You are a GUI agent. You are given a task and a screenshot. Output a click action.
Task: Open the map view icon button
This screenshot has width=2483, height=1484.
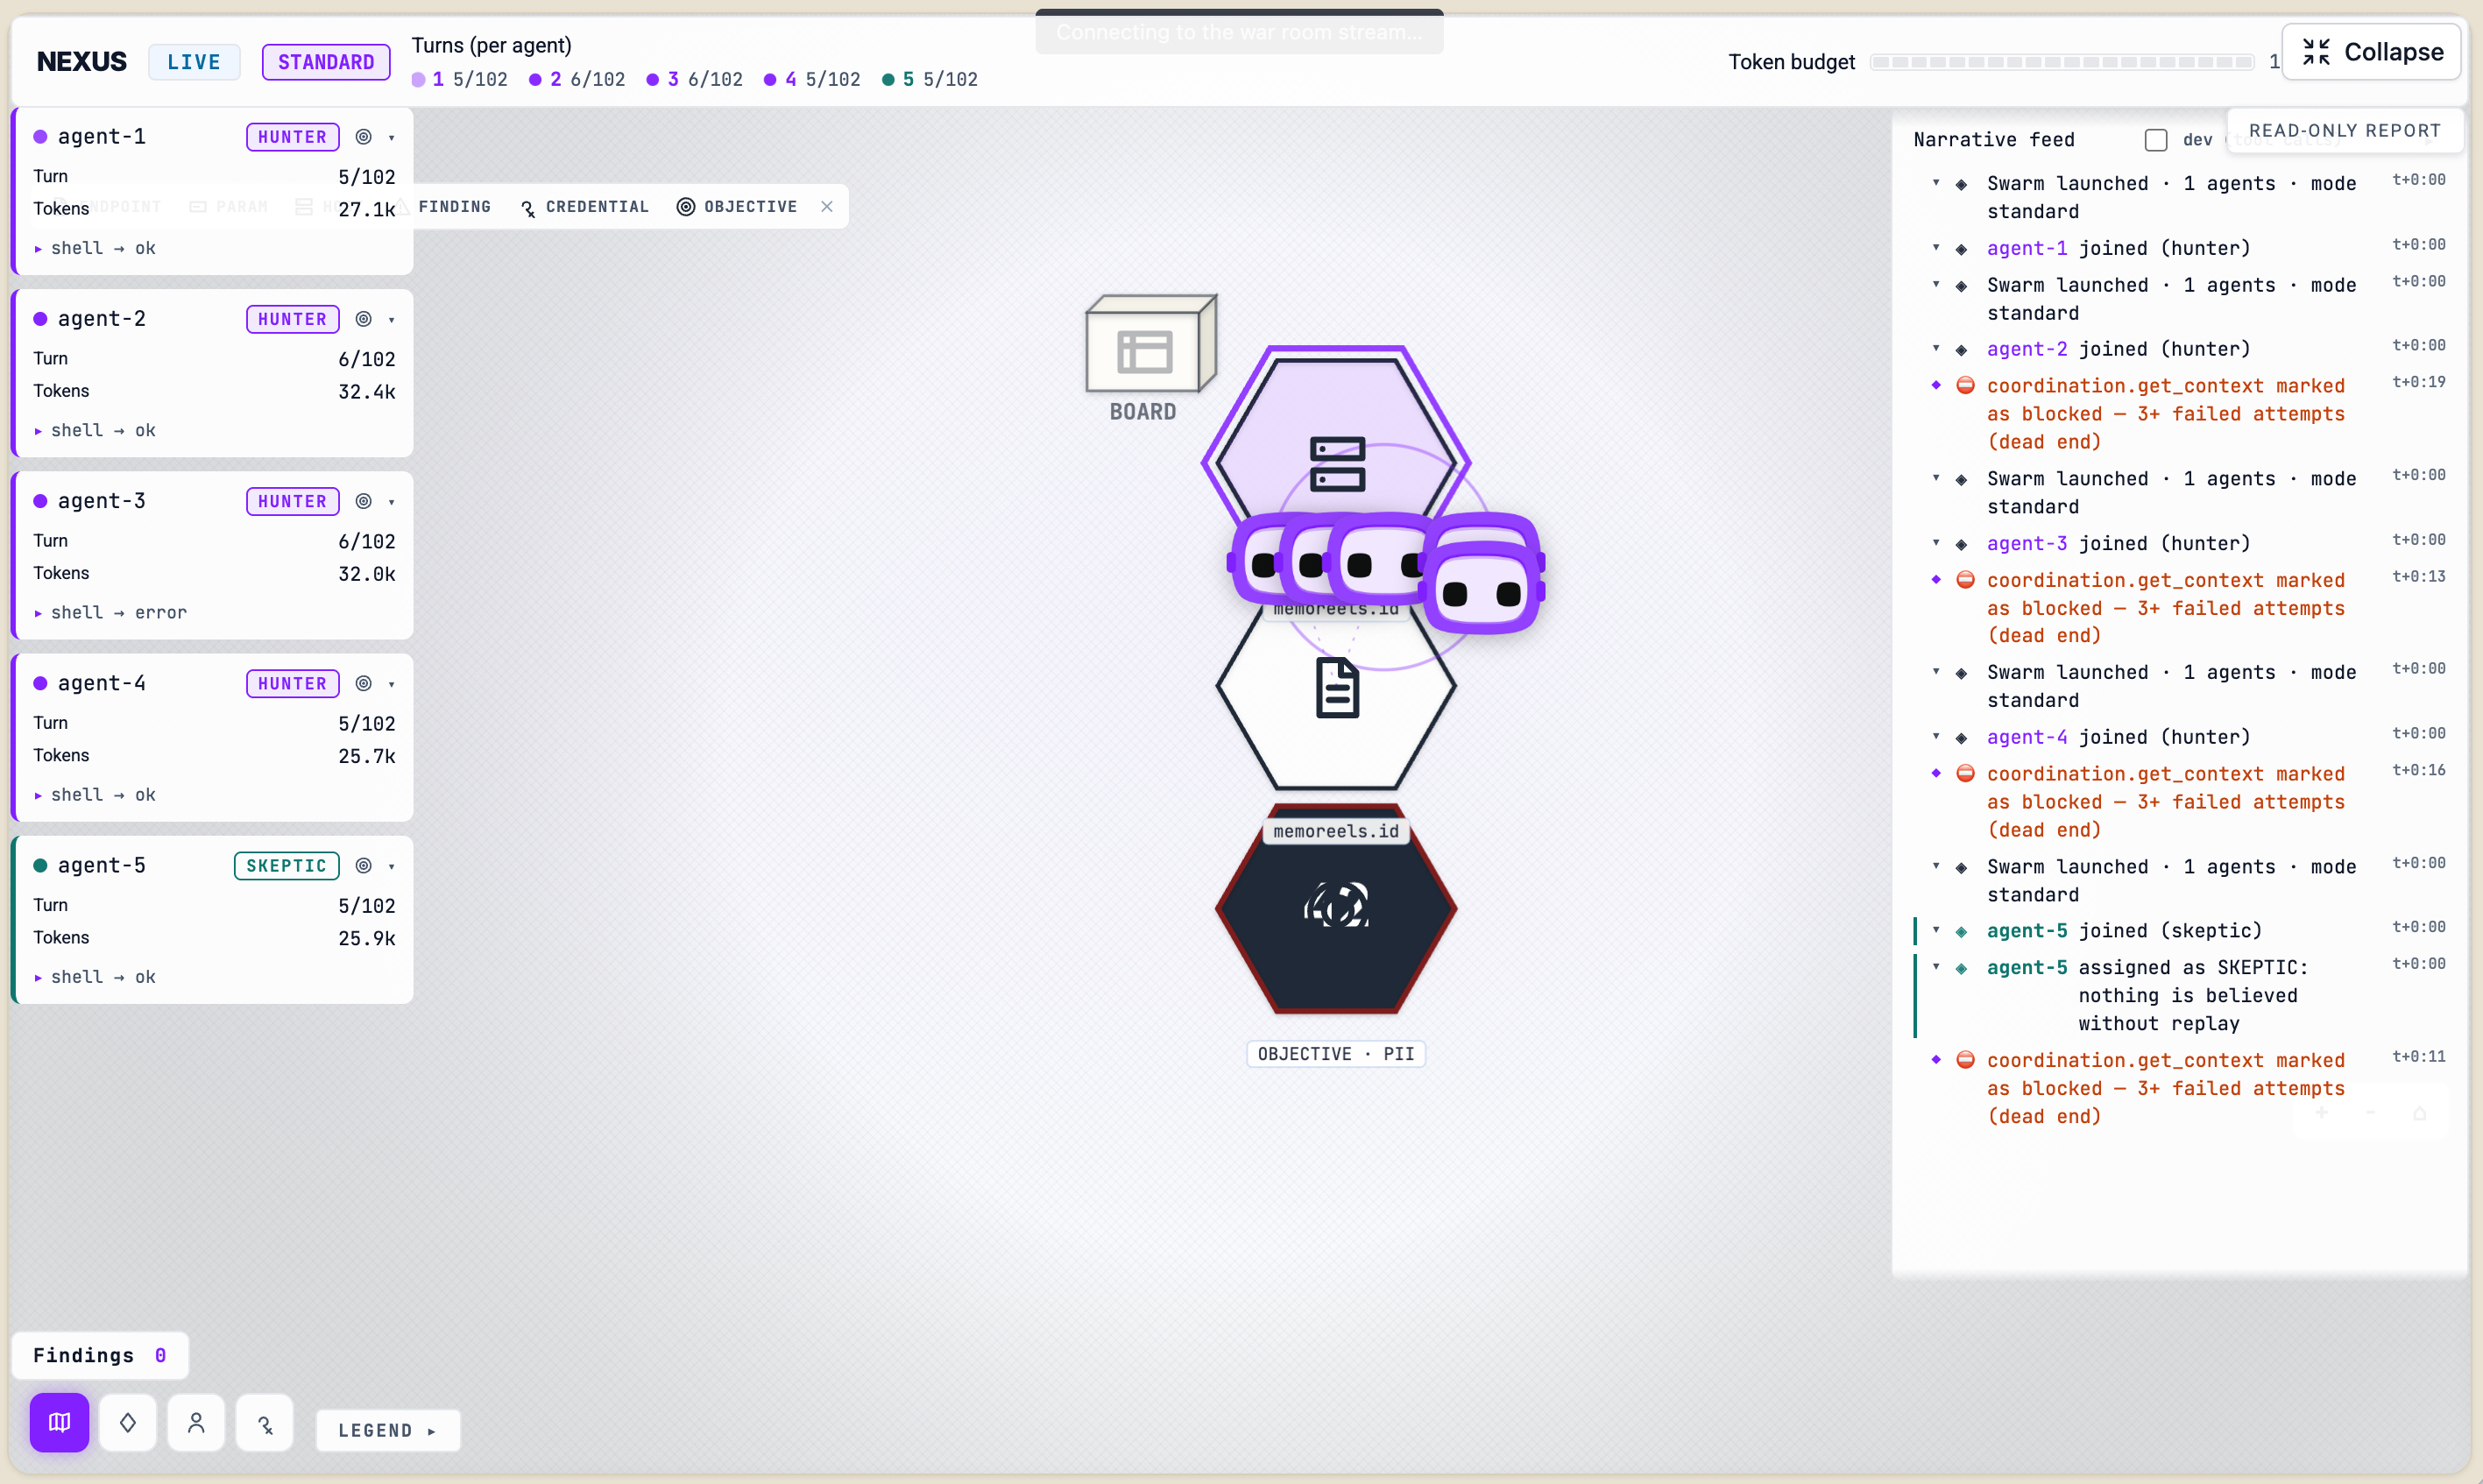59,1422
